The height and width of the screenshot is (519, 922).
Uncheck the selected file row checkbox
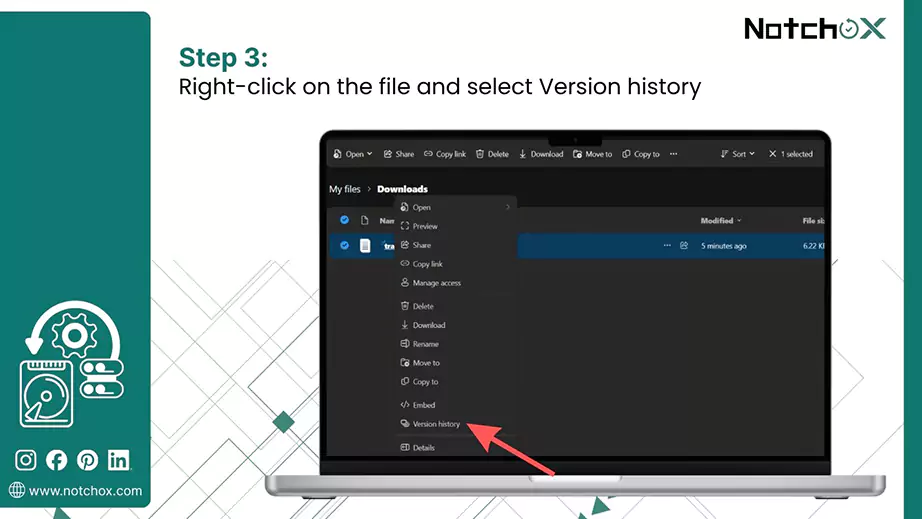tap(345, 245)
